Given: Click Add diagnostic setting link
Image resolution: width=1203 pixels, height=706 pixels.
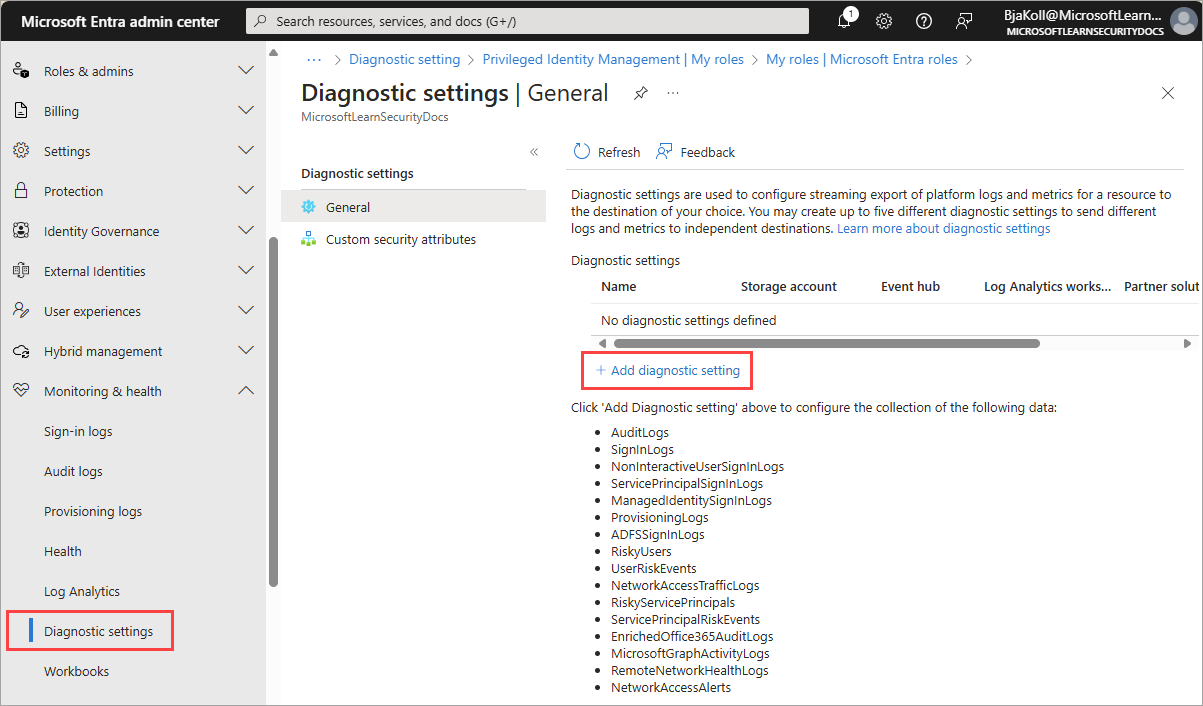Looking at the screenshot, I should [x=668, y=370].
